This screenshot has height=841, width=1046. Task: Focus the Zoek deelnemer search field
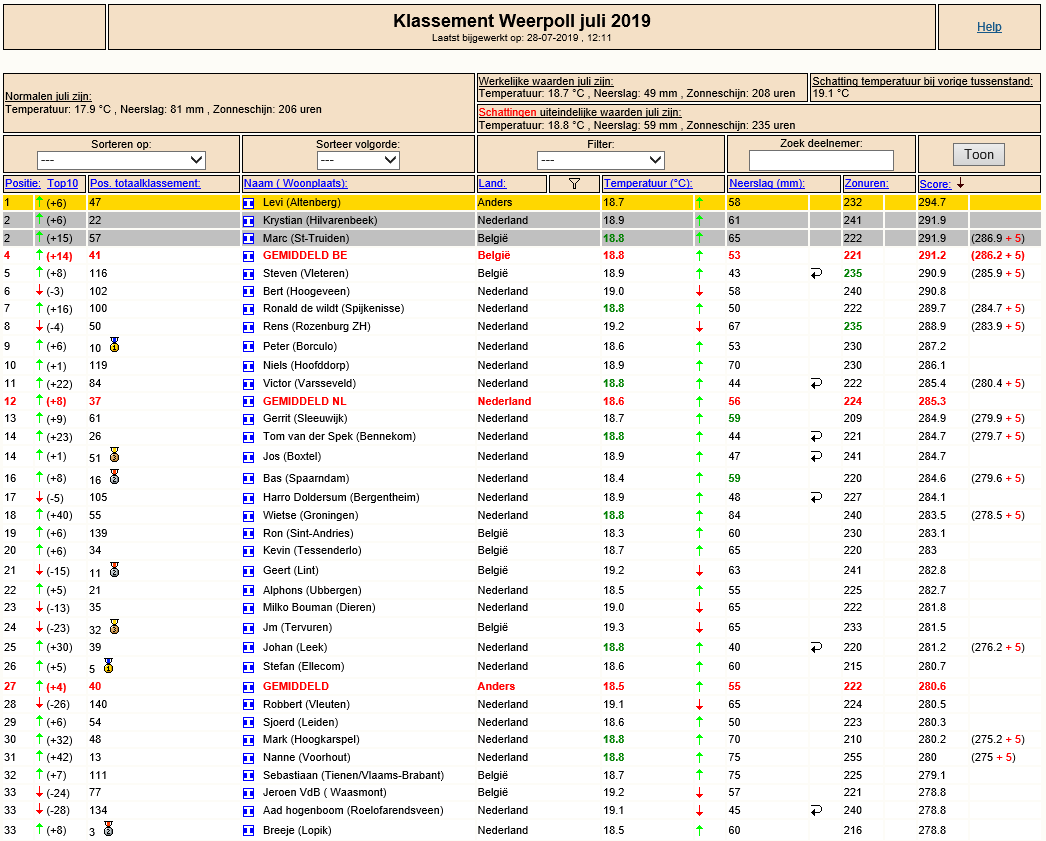coord(821,160)
